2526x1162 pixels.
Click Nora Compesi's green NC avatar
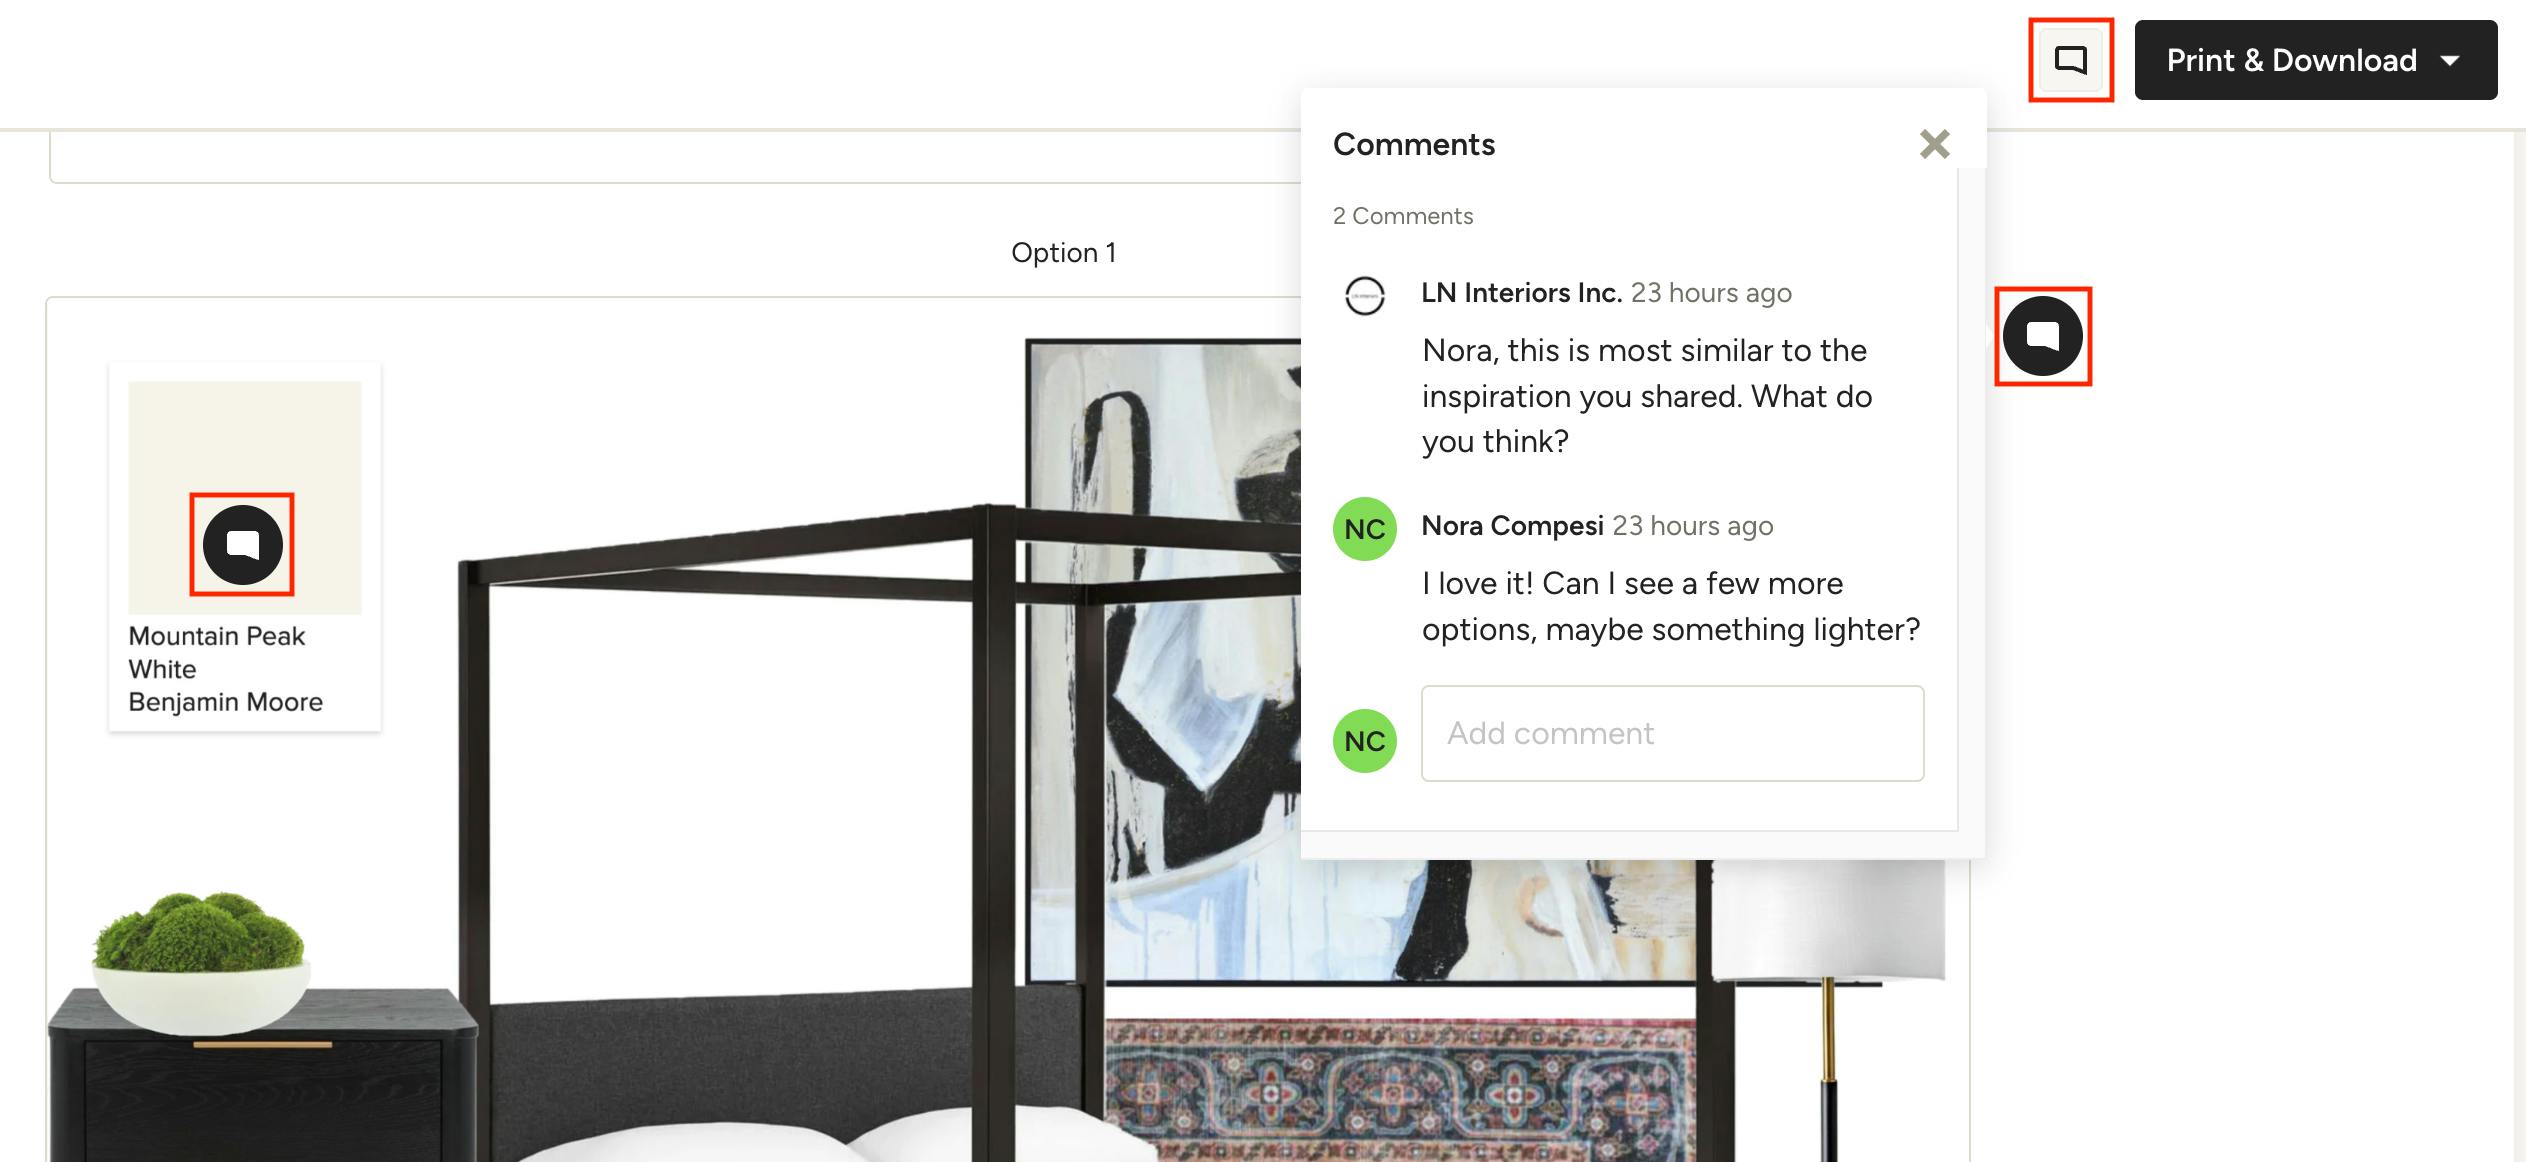[1364, 529]
